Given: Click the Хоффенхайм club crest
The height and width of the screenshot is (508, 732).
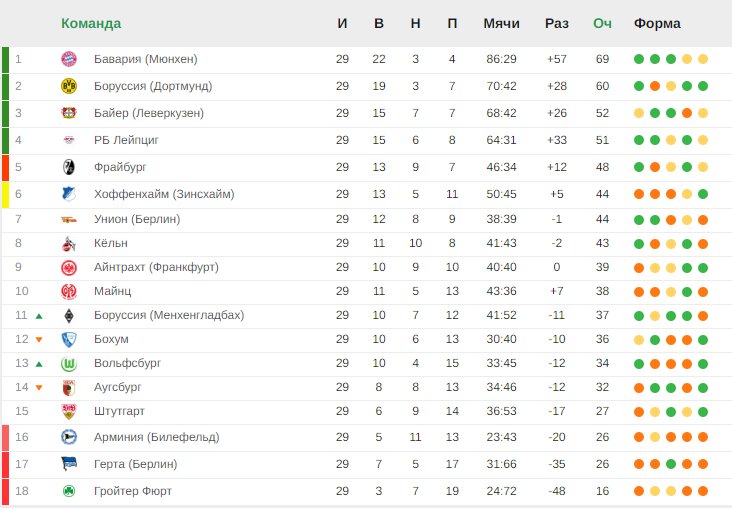Looking at the screenshot, I should pyautogui.click(x=69, y=194).
